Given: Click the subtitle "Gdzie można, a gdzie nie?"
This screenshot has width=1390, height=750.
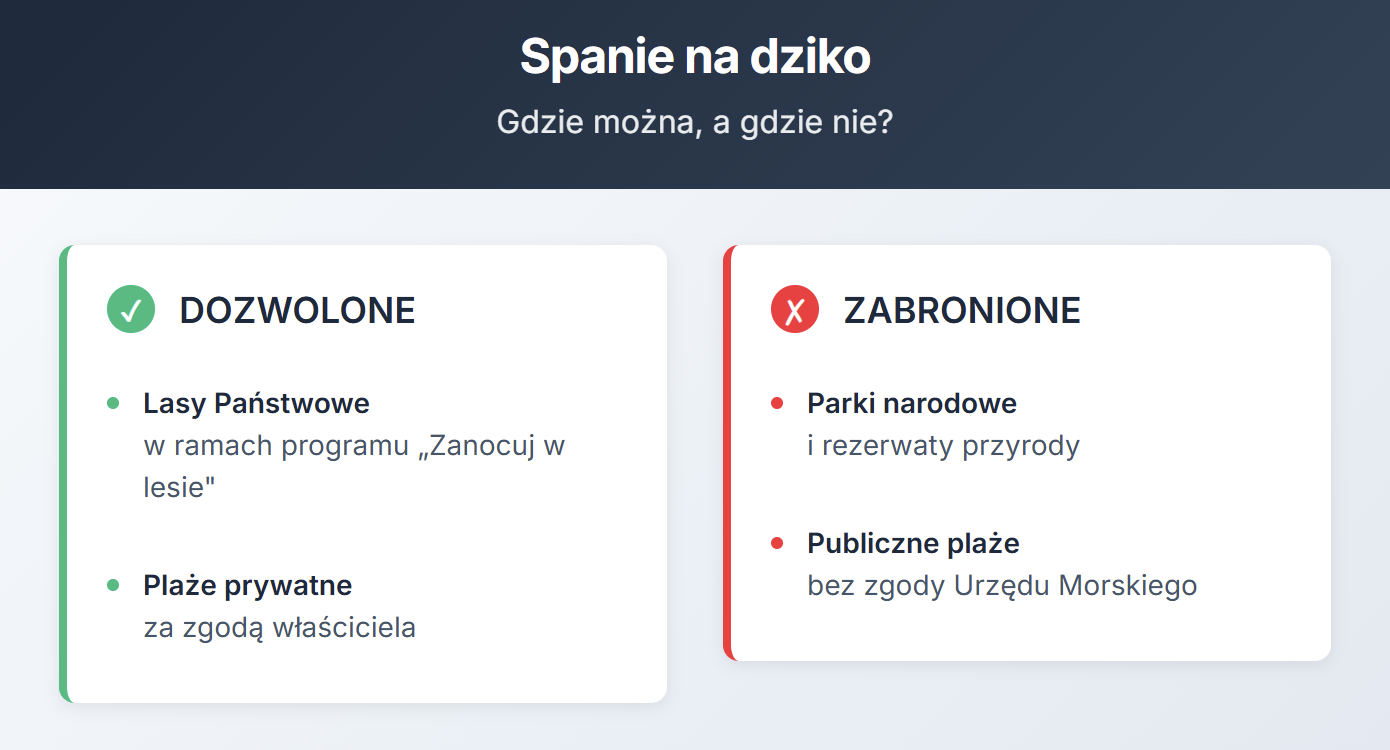Looking at the screenshot, I should (x=695, y=123).
